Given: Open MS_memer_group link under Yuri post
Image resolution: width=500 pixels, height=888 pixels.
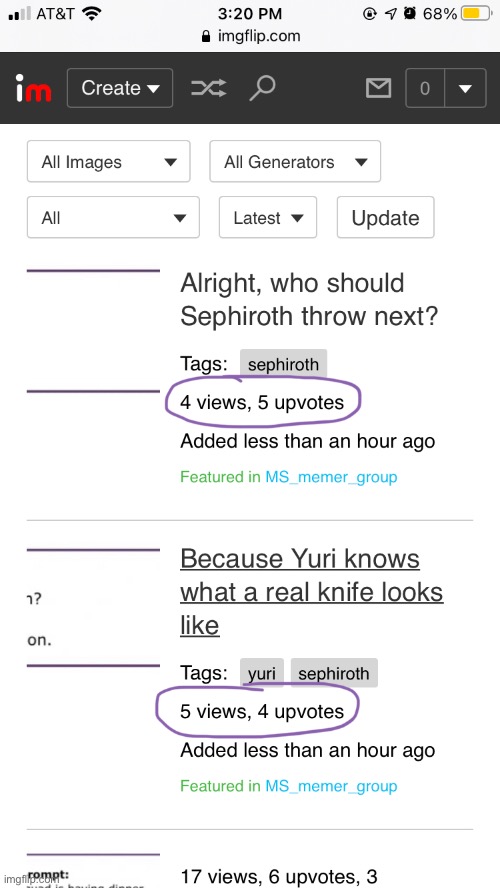Looking at the screenshot, I should pos(331,786).
